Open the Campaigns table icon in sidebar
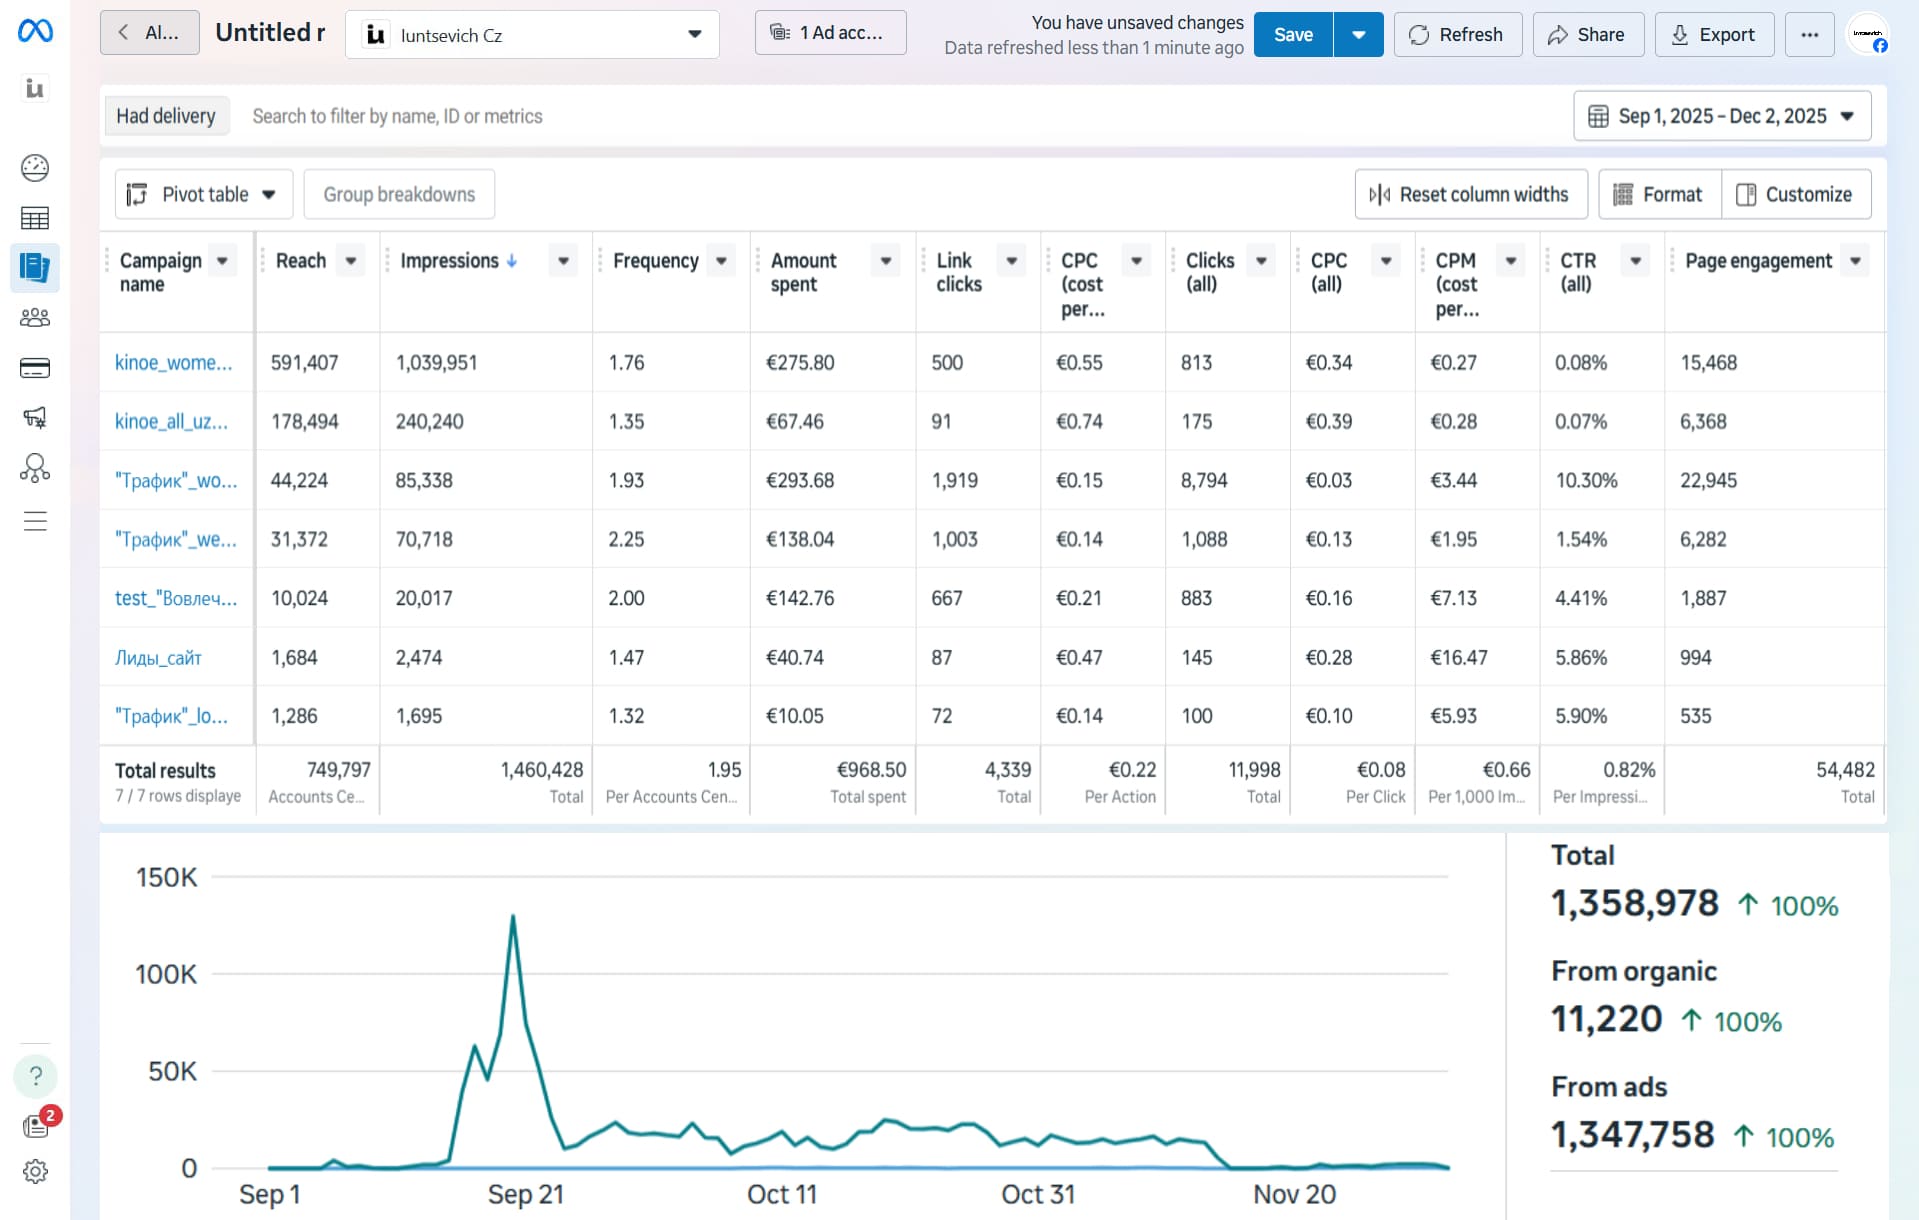This screenshot has height=1220, width=1919. [35, 218]
